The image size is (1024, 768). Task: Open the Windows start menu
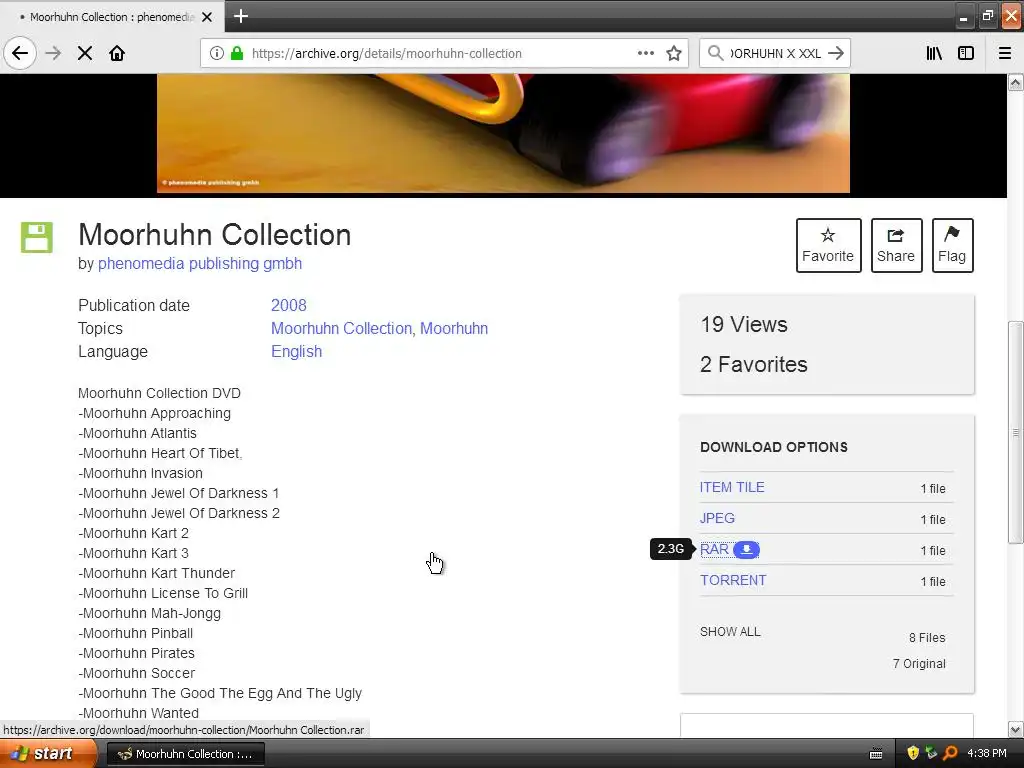[x=47, y=754]
